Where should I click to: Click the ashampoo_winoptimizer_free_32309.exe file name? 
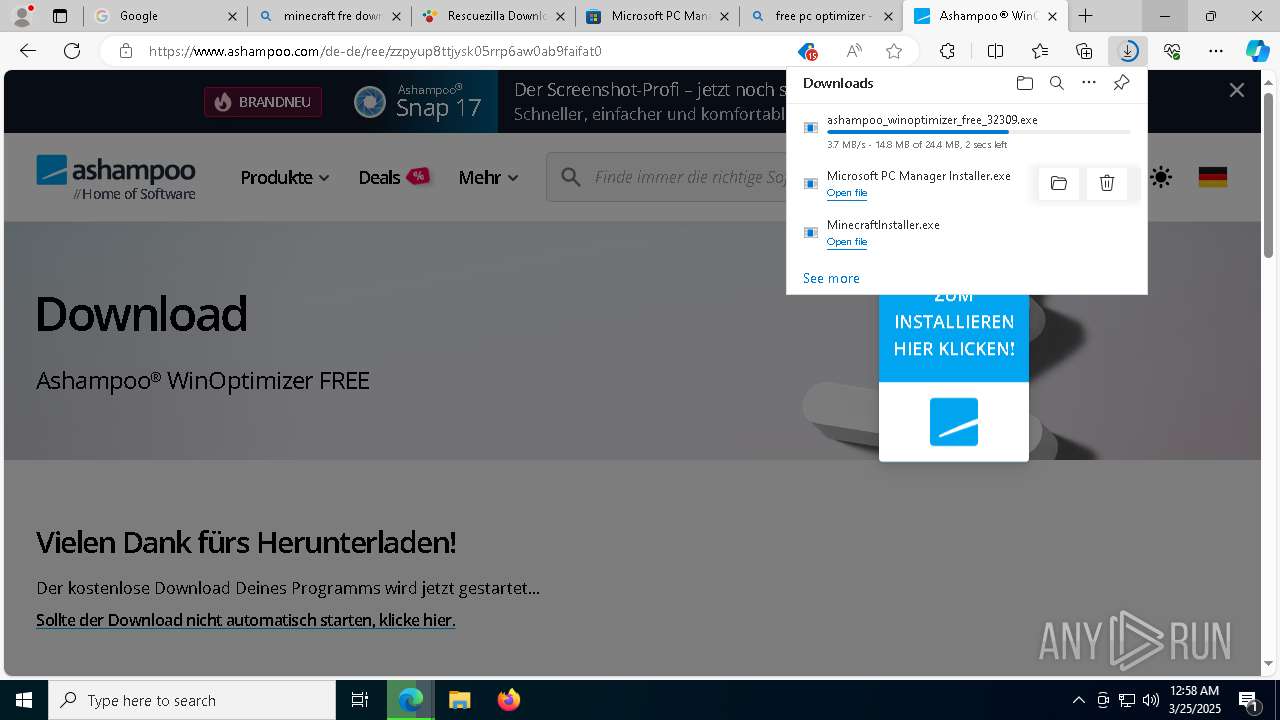click(932, 120)
